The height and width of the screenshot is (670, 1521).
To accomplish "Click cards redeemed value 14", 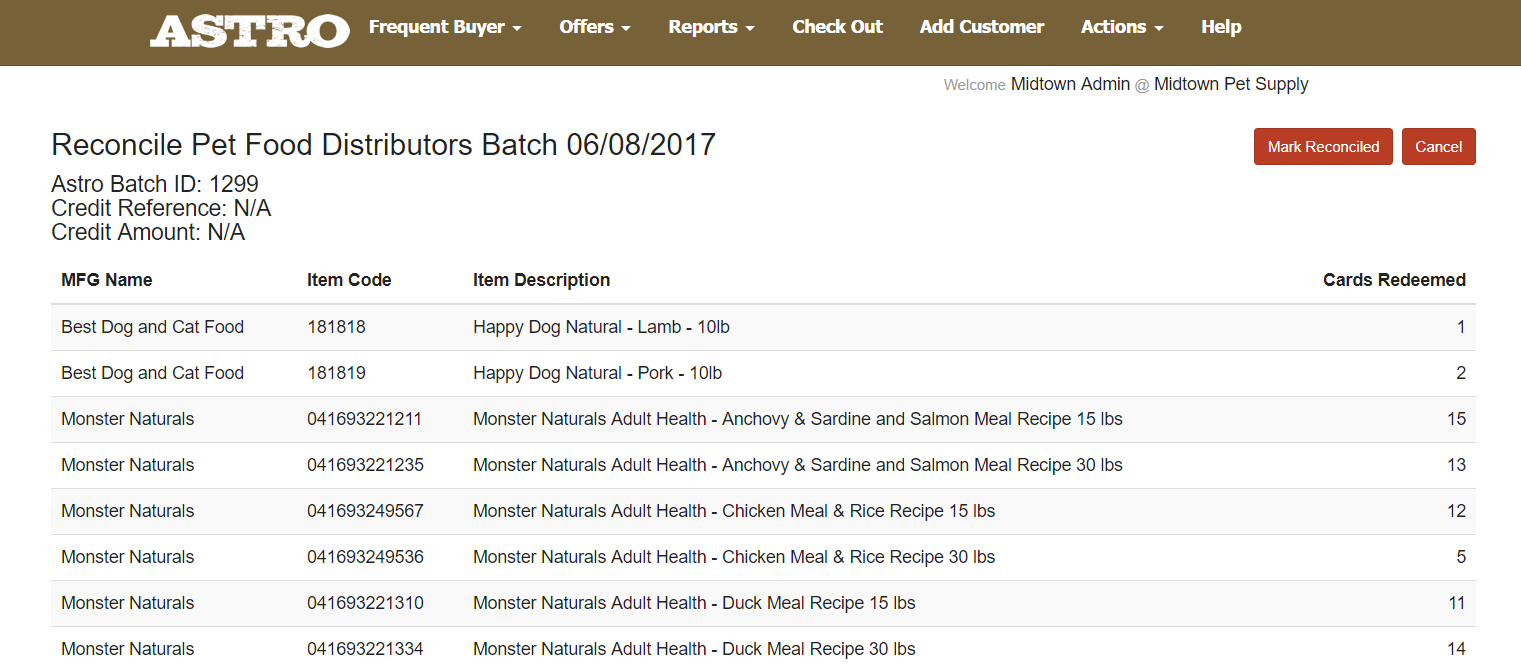I will (x=1456, y=649).
